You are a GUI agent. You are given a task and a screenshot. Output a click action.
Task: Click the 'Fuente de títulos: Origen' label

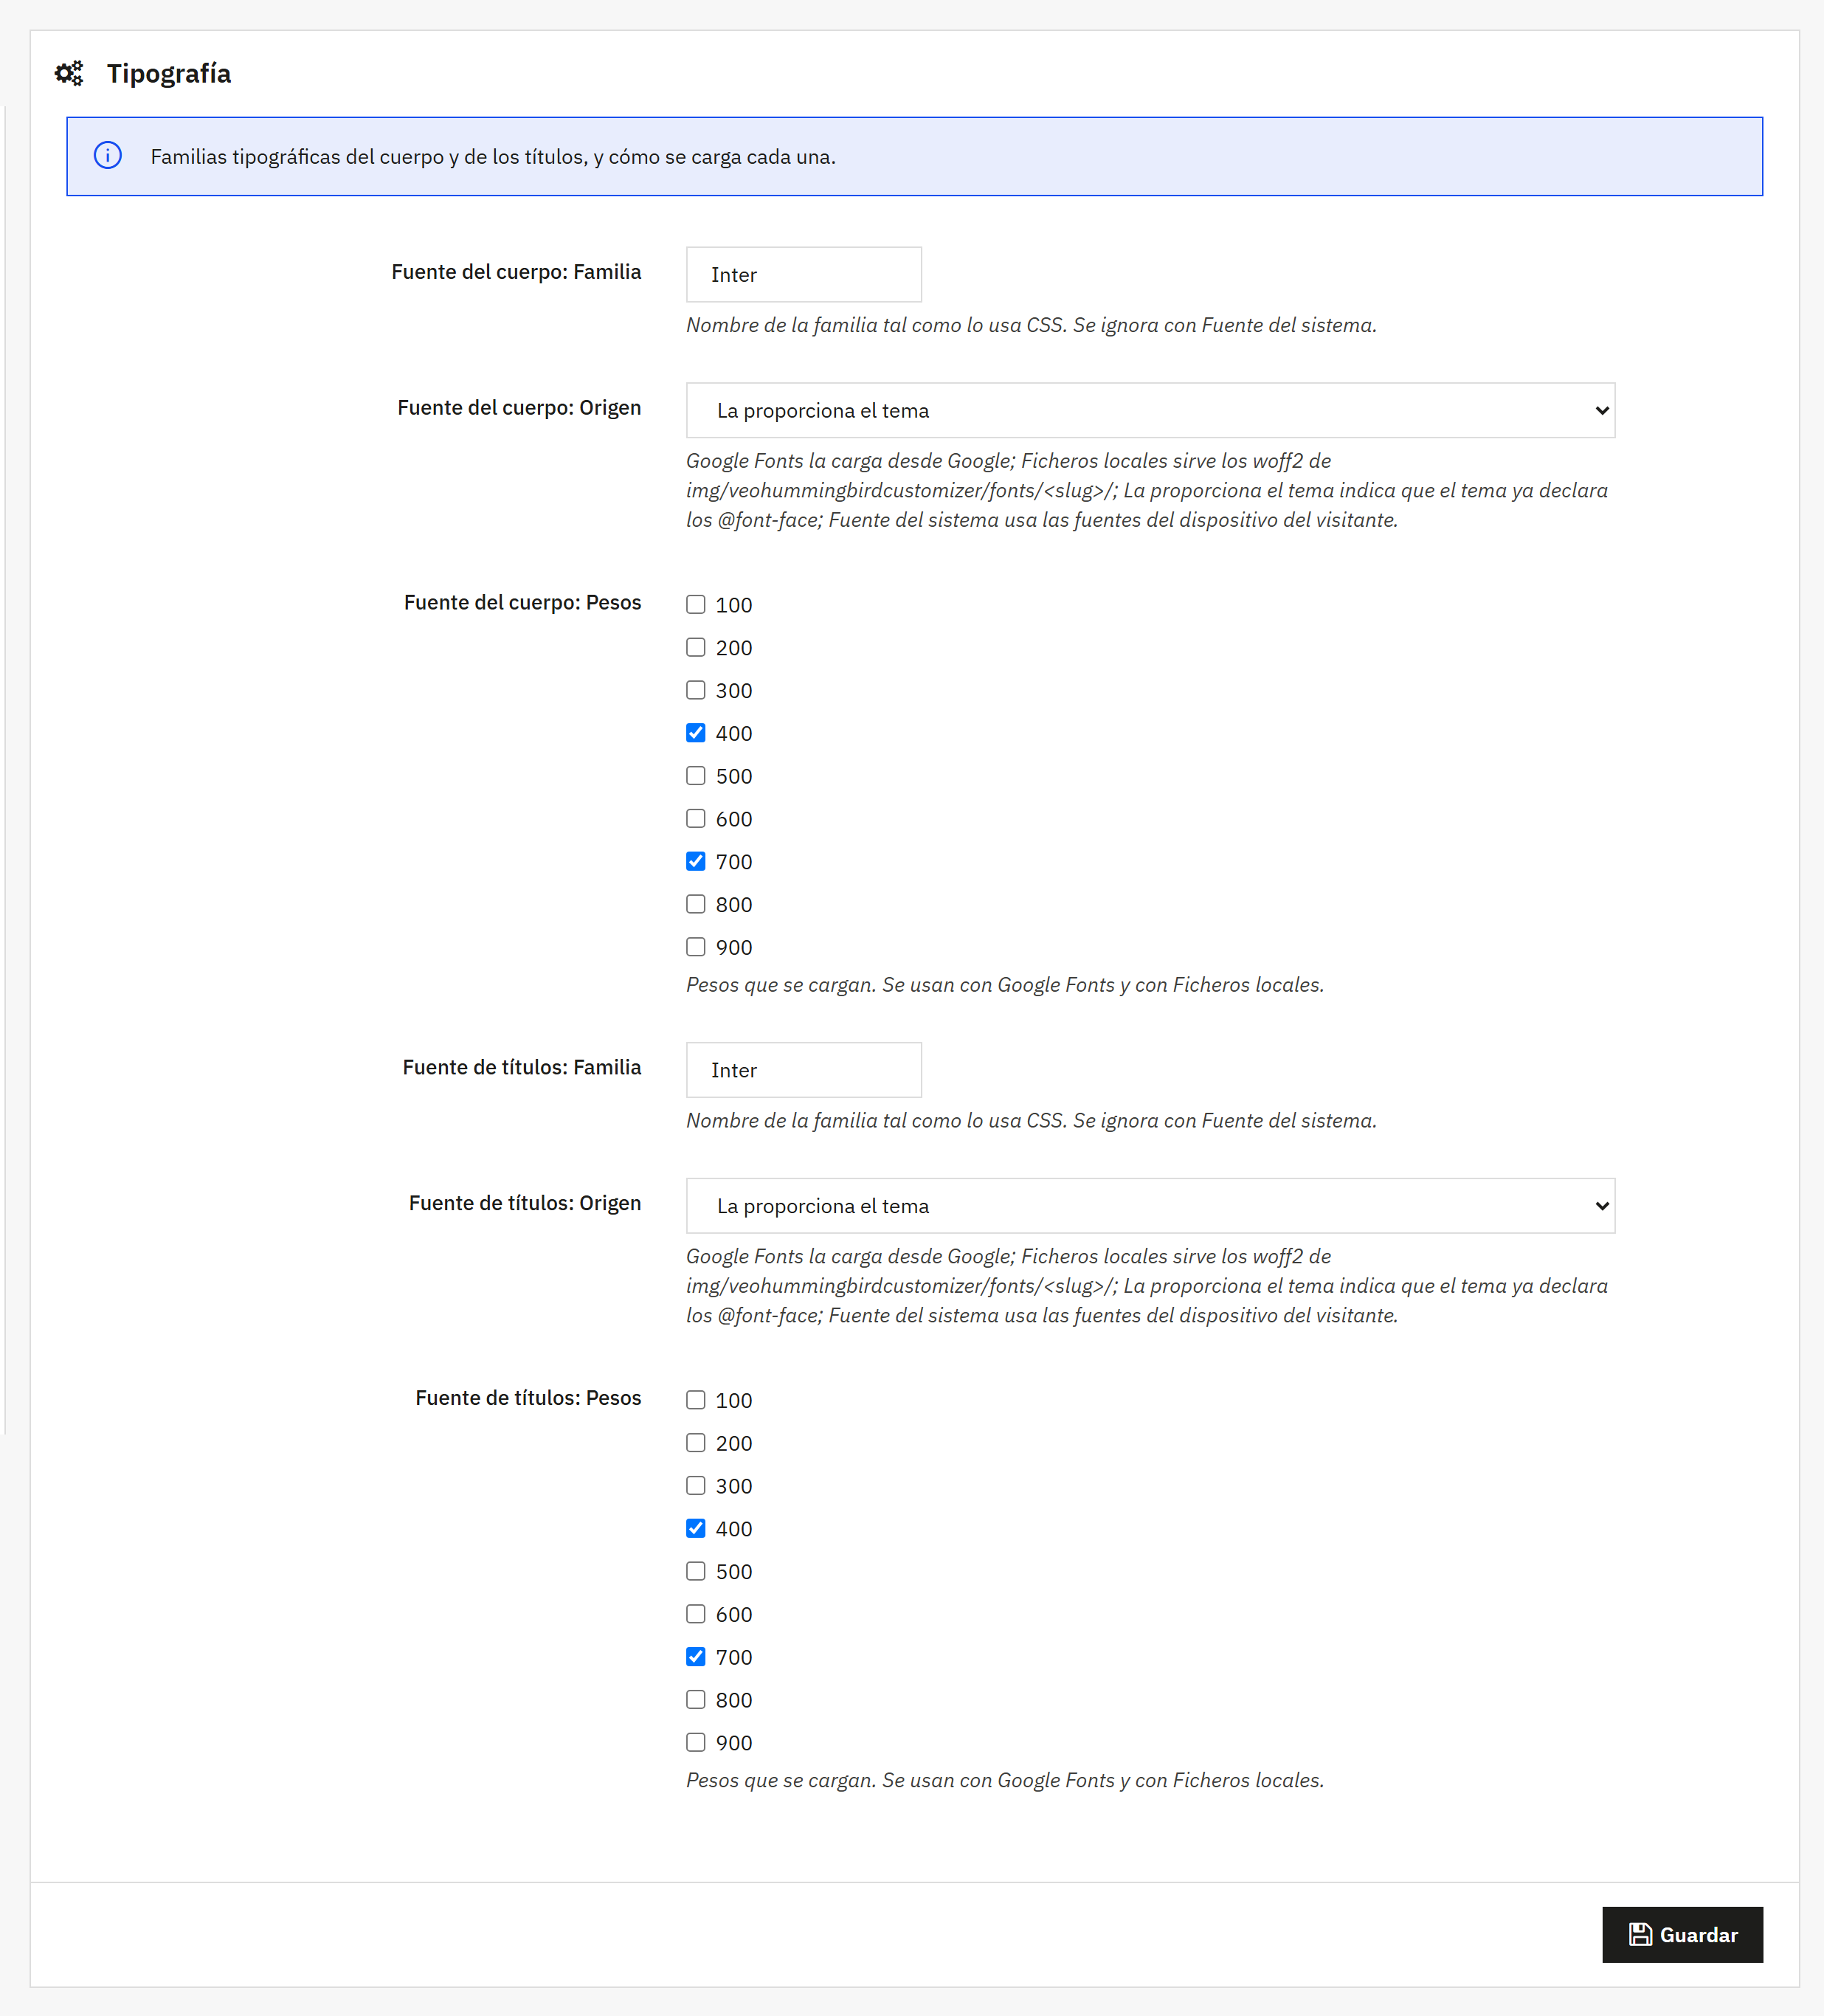pyautogui.click(x=525, y=1203)
